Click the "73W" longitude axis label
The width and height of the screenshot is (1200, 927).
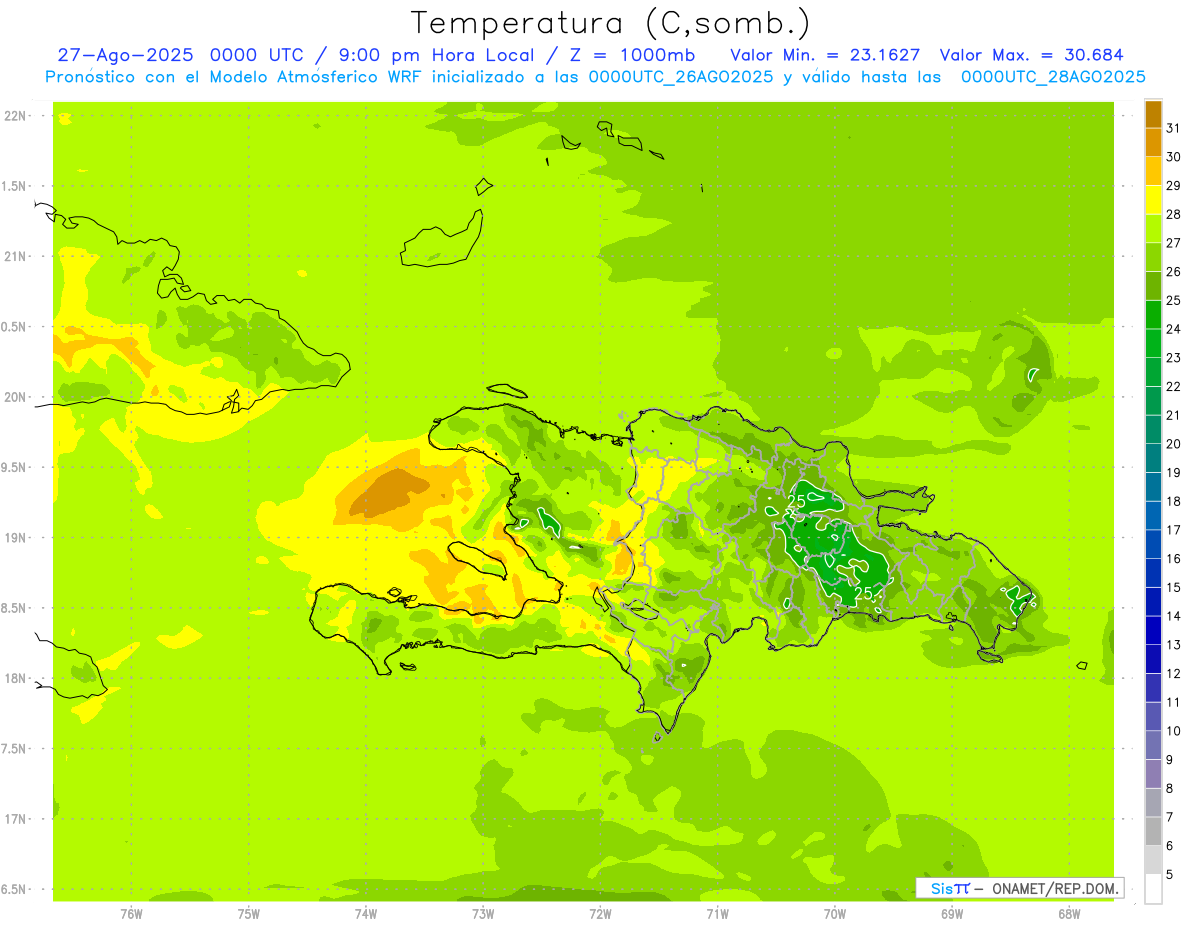click(483, 913)
